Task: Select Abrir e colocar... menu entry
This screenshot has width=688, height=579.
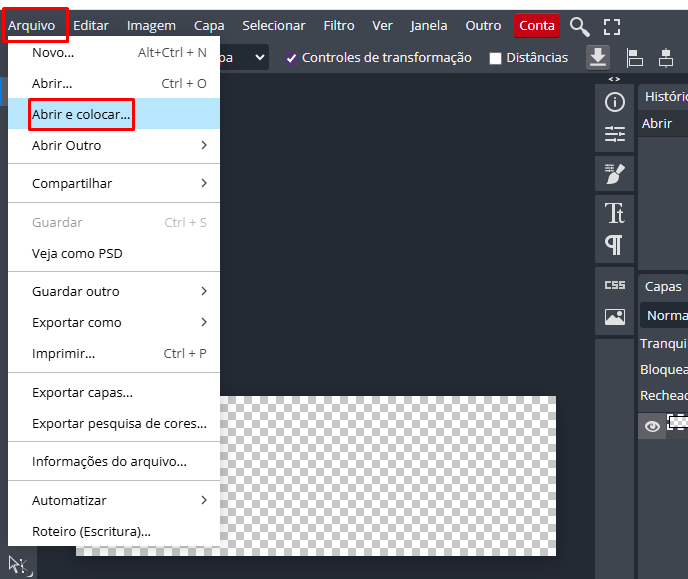Action: pyautogui.click(x=114, y=114)
